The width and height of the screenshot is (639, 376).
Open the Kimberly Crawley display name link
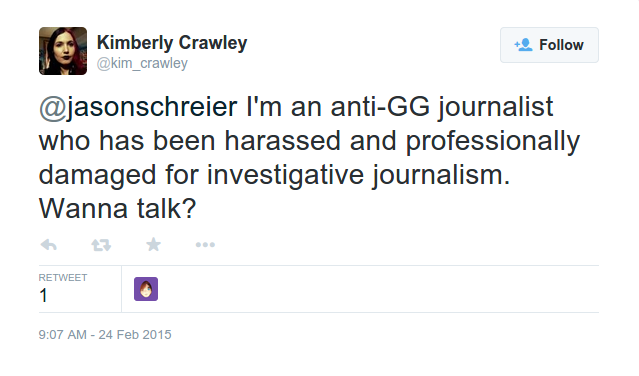pyautogui.click(x=172, y=43)
